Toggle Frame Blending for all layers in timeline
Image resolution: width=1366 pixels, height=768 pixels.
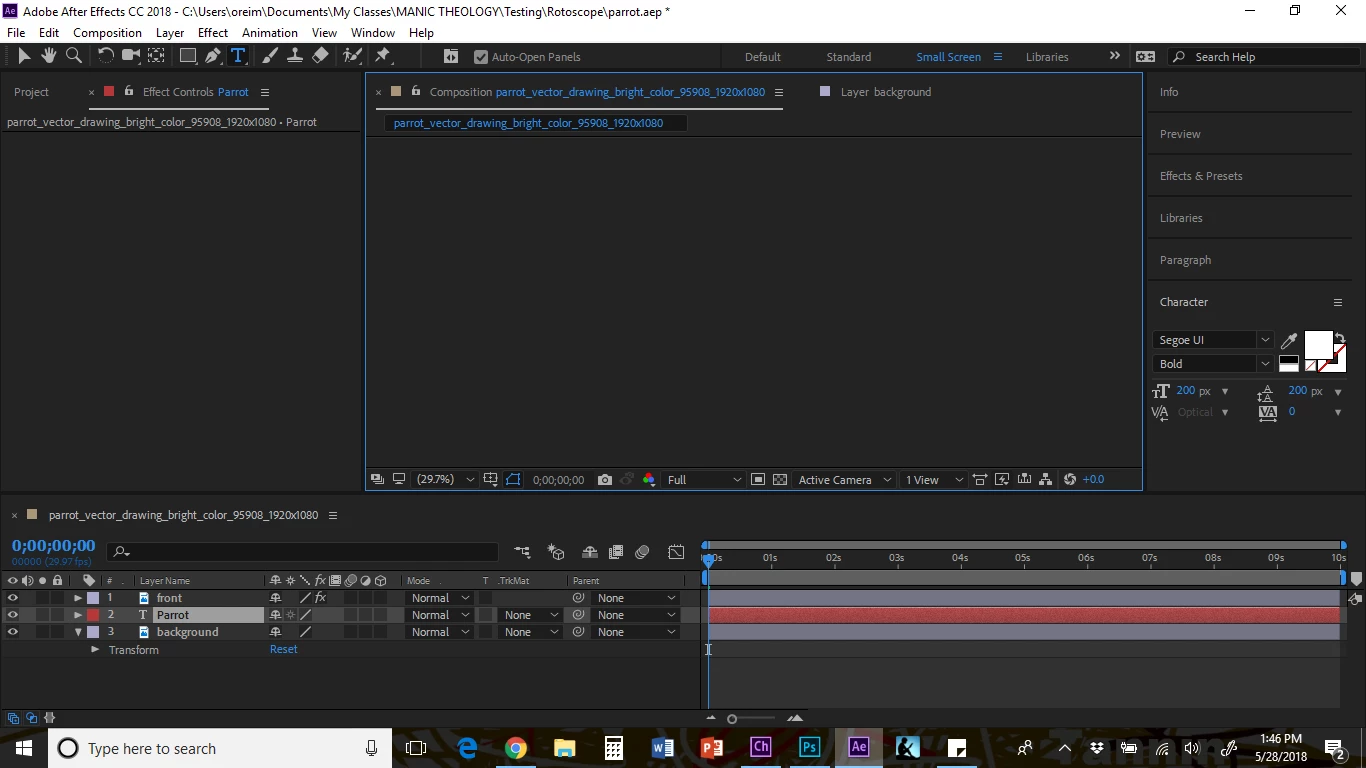tap(616, 552)
